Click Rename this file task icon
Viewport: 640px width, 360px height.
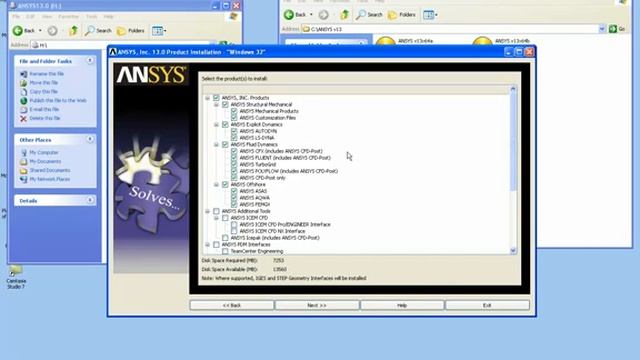[24, 74]
